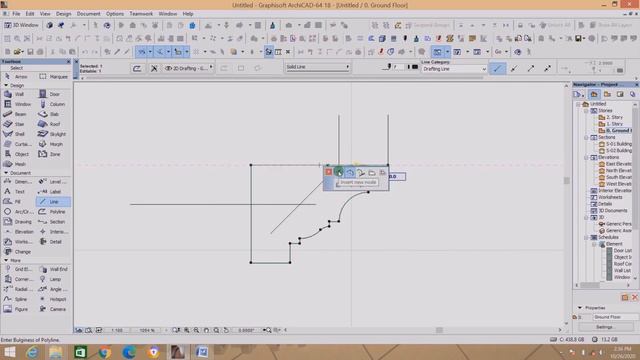Viewport: 640px width, 360px height.
Task: Select the Zone tool
Action: pos(50,154)
